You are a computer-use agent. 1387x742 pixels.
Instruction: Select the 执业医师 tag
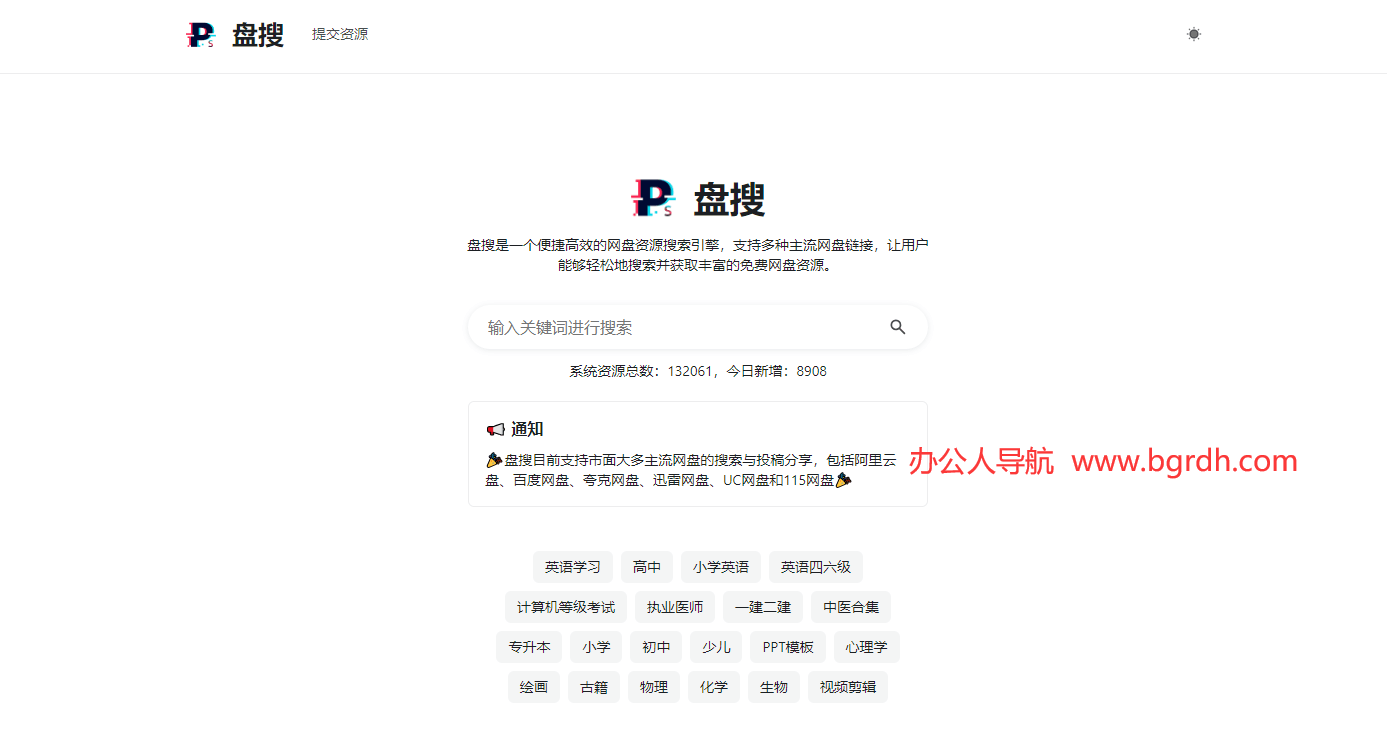pyautogui.click(x=675, y=607)
